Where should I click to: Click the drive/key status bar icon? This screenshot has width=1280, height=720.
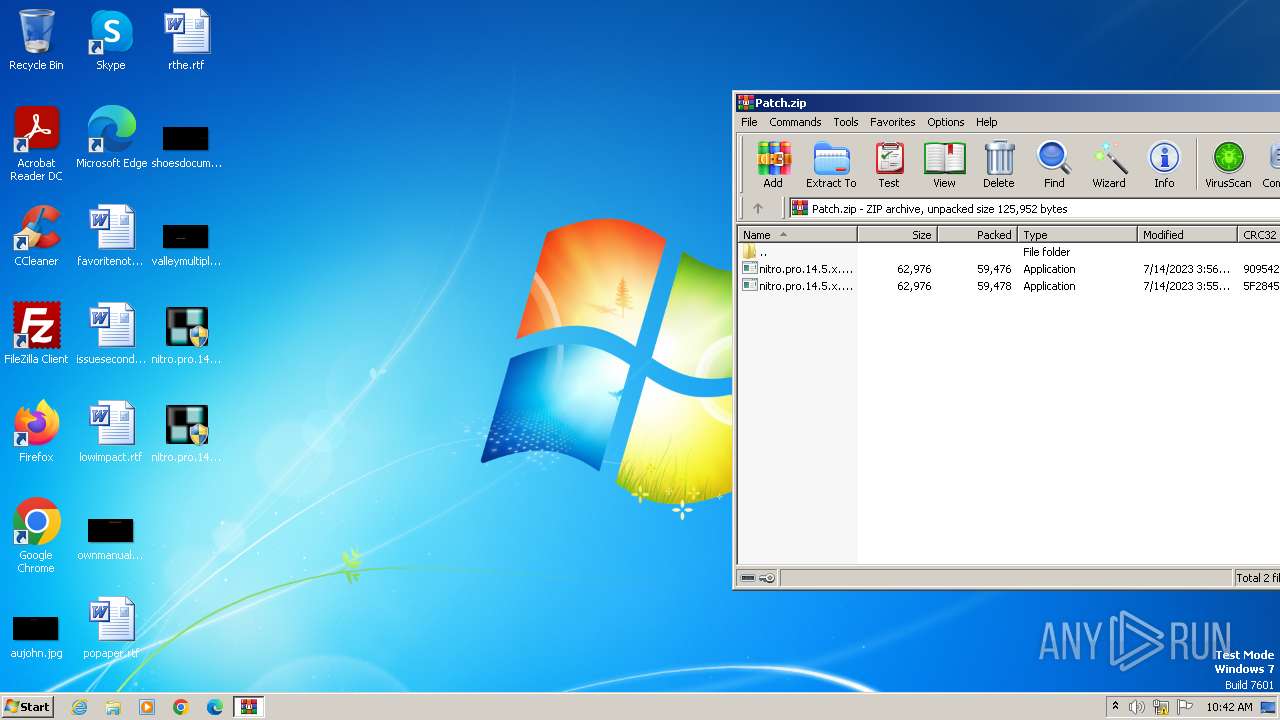(758, 578)
